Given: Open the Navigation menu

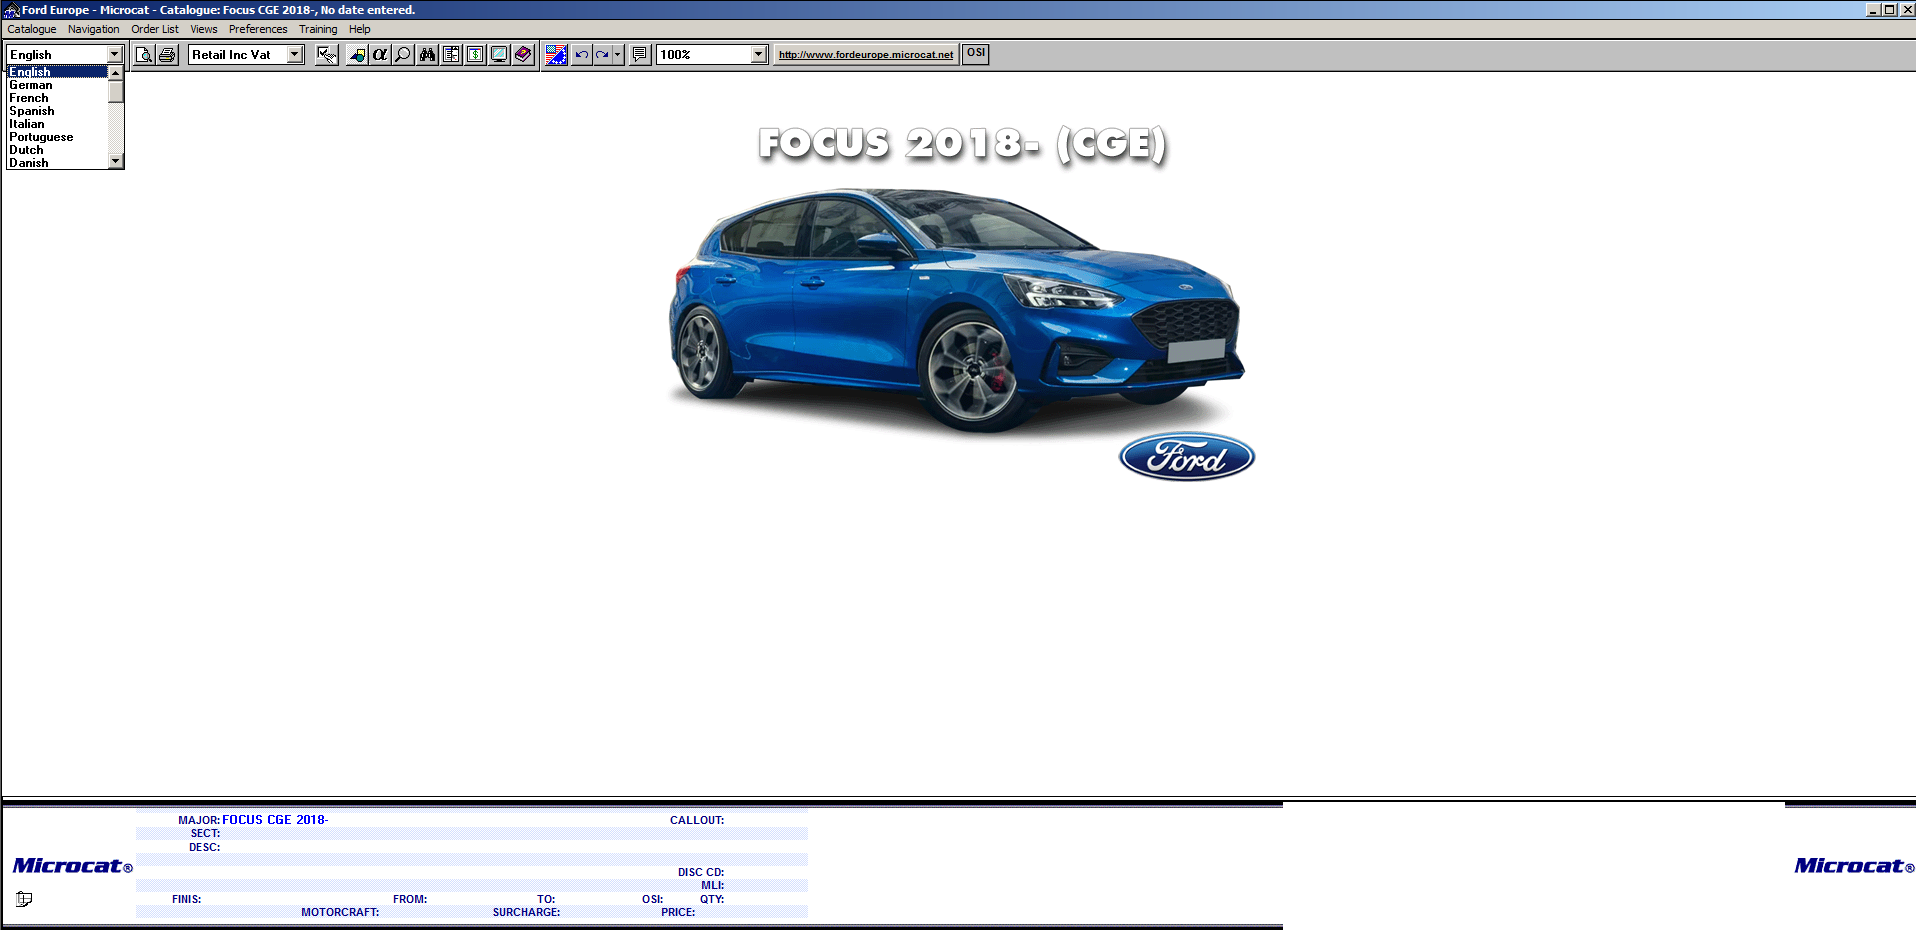Looking at the screenshot, I should pyautogui.click(x=93, y=29).
